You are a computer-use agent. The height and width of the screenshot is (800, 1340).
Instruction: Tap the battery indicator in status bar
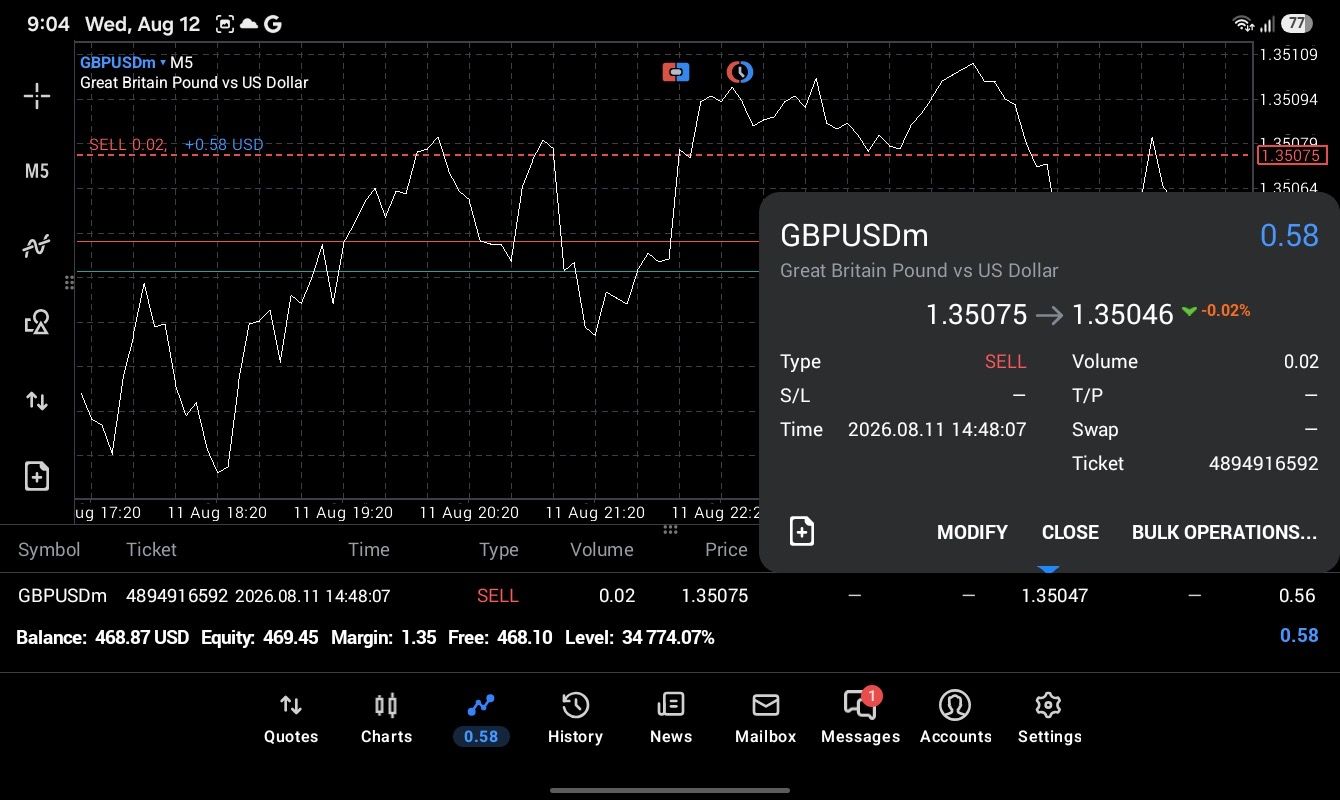click(1297, 23)
